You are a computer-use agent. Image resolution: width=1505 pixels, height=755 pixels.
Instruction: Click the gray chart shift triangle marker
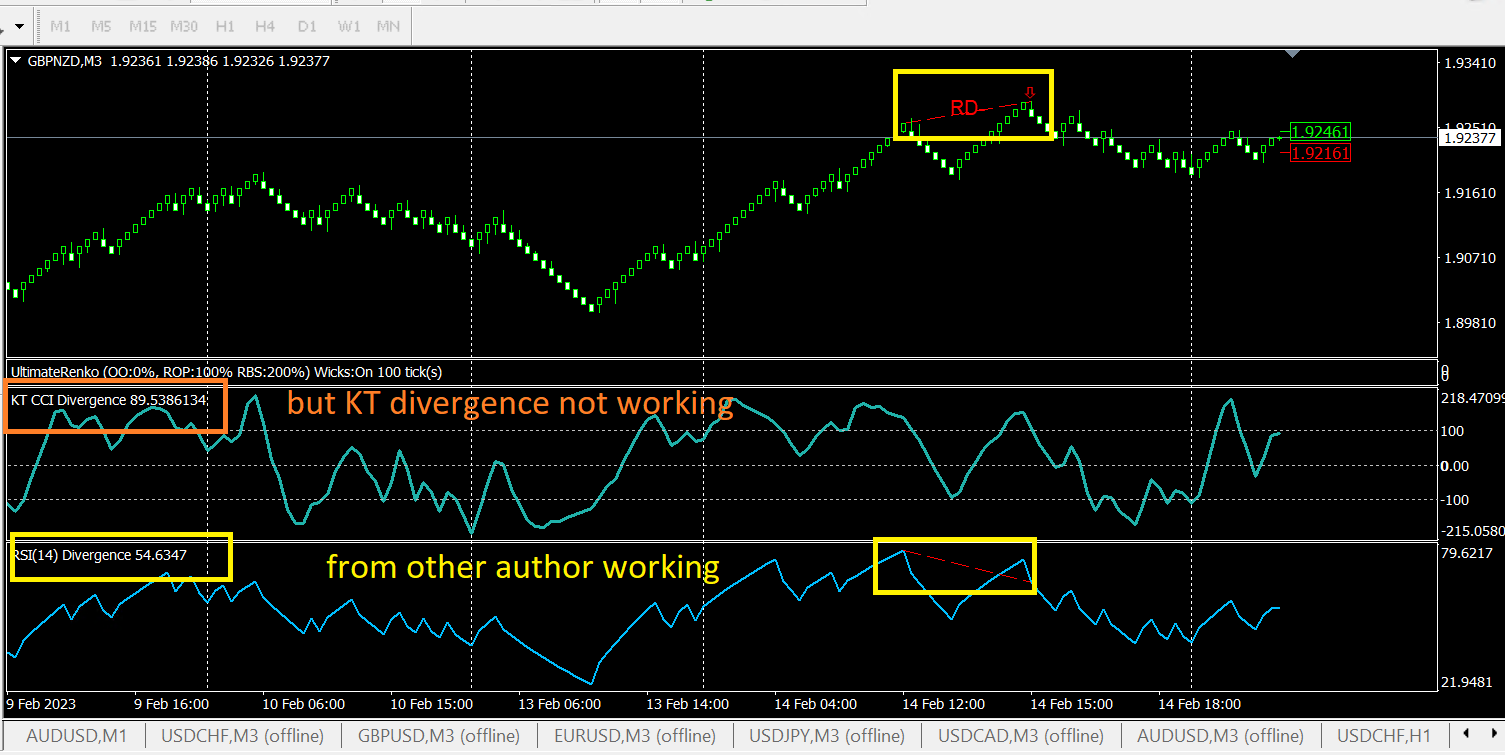click(1293, 54)
